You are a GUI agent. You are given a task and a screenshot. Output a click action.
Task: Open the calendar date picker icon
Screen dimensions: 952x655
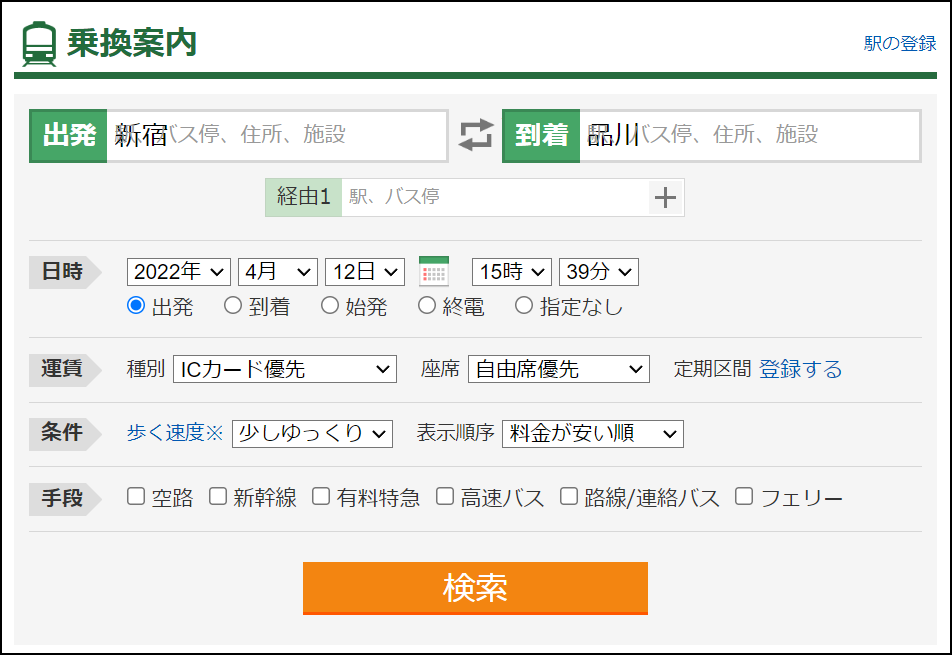pos(434,270)
